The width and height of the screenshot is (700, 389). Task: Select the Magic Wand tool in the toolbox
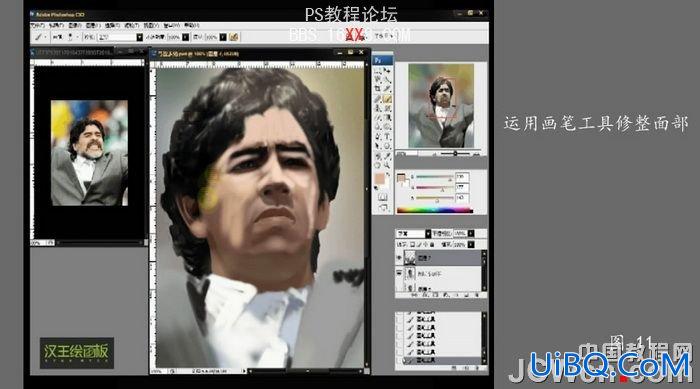click(x=387, y=79)
